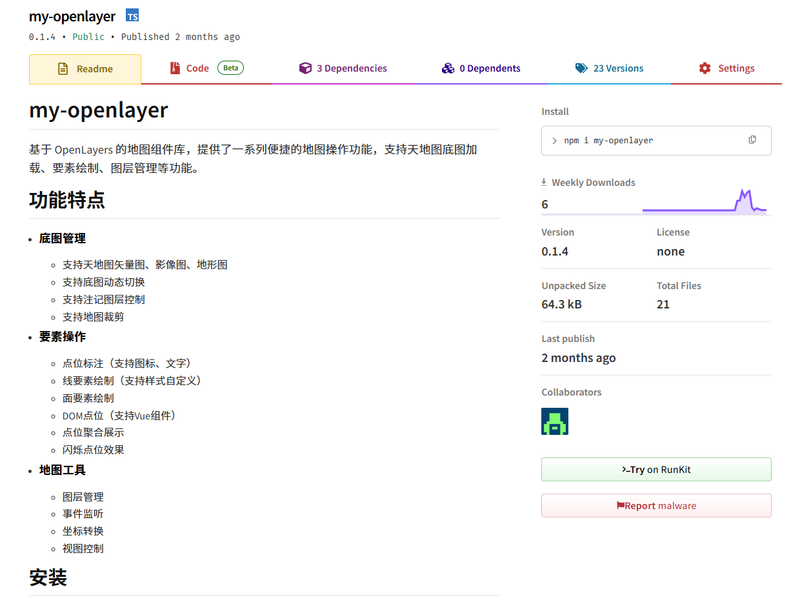Click the 功能特点 heading
The height and width of the screenshot is (602, 800).
[x=67, y=200]
